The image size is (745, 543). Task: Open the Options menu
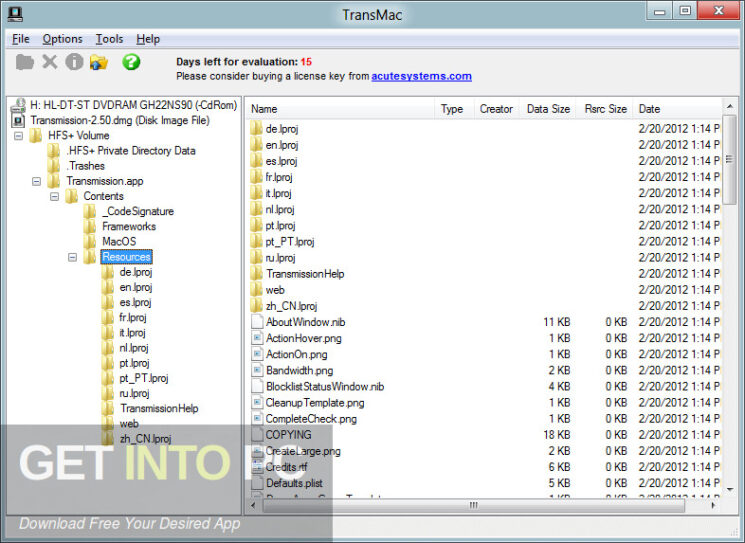(x=63, y=39)
